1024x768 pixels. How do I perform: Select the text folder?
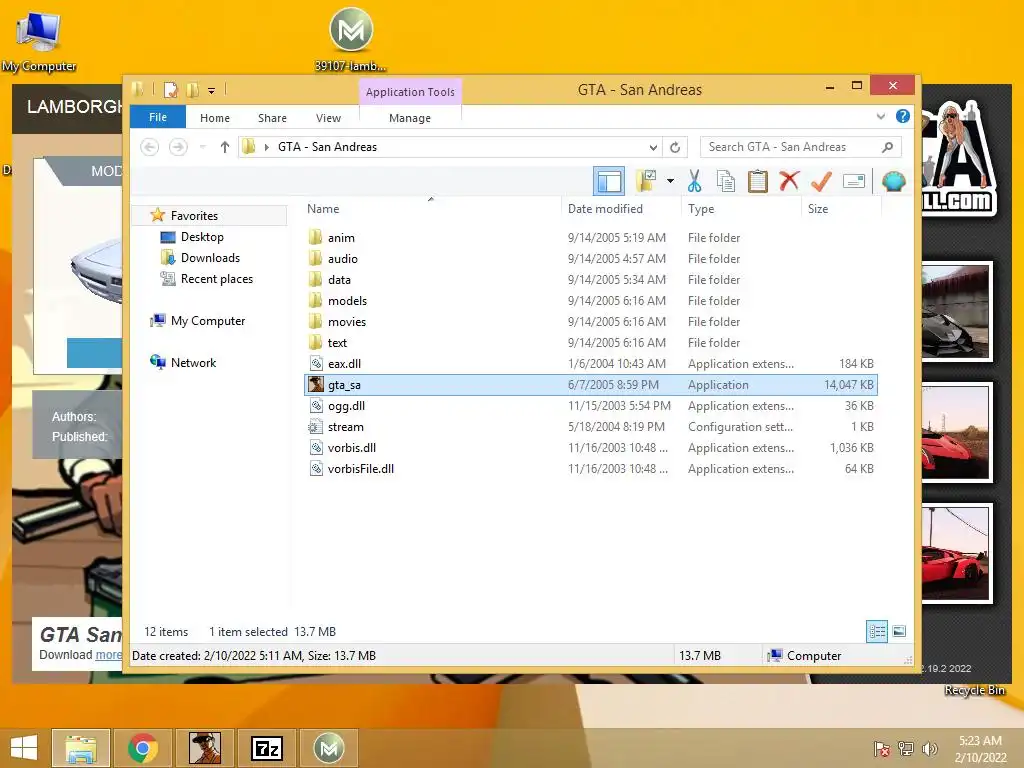click(591, 342)
